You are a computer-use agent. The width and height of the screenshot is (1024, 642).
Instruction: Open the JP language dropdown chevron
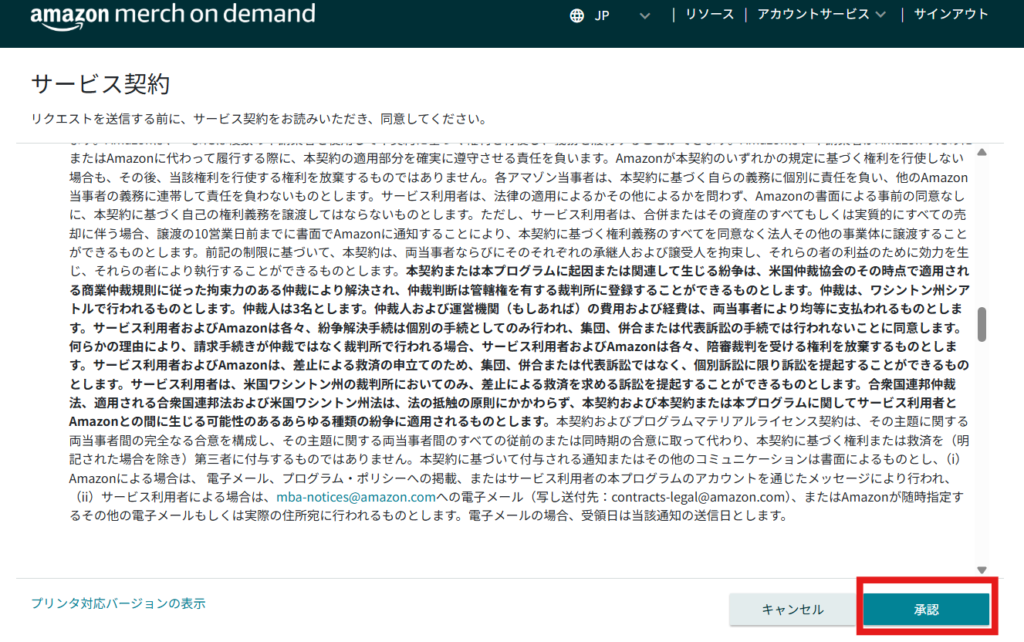[645, 16]
